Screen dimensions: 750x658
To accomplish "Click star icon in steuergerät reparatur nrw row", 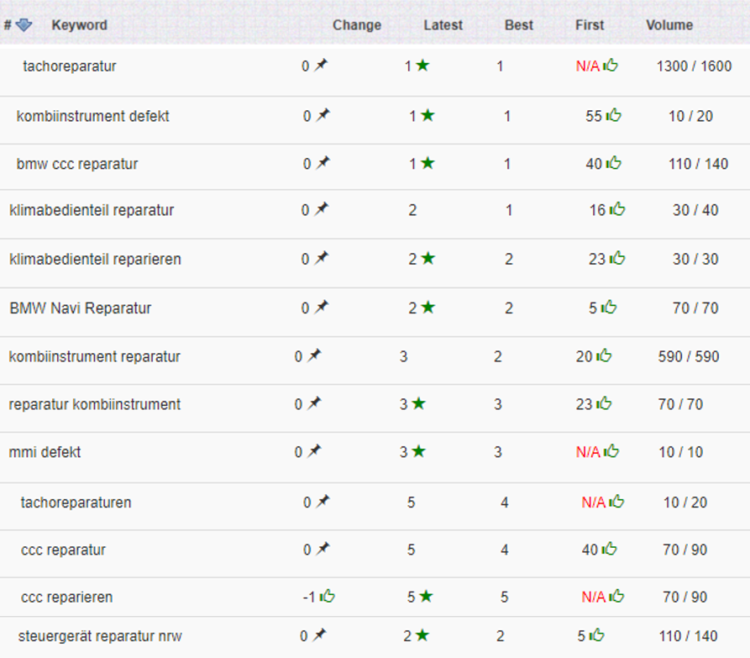I will pos(422,636).
